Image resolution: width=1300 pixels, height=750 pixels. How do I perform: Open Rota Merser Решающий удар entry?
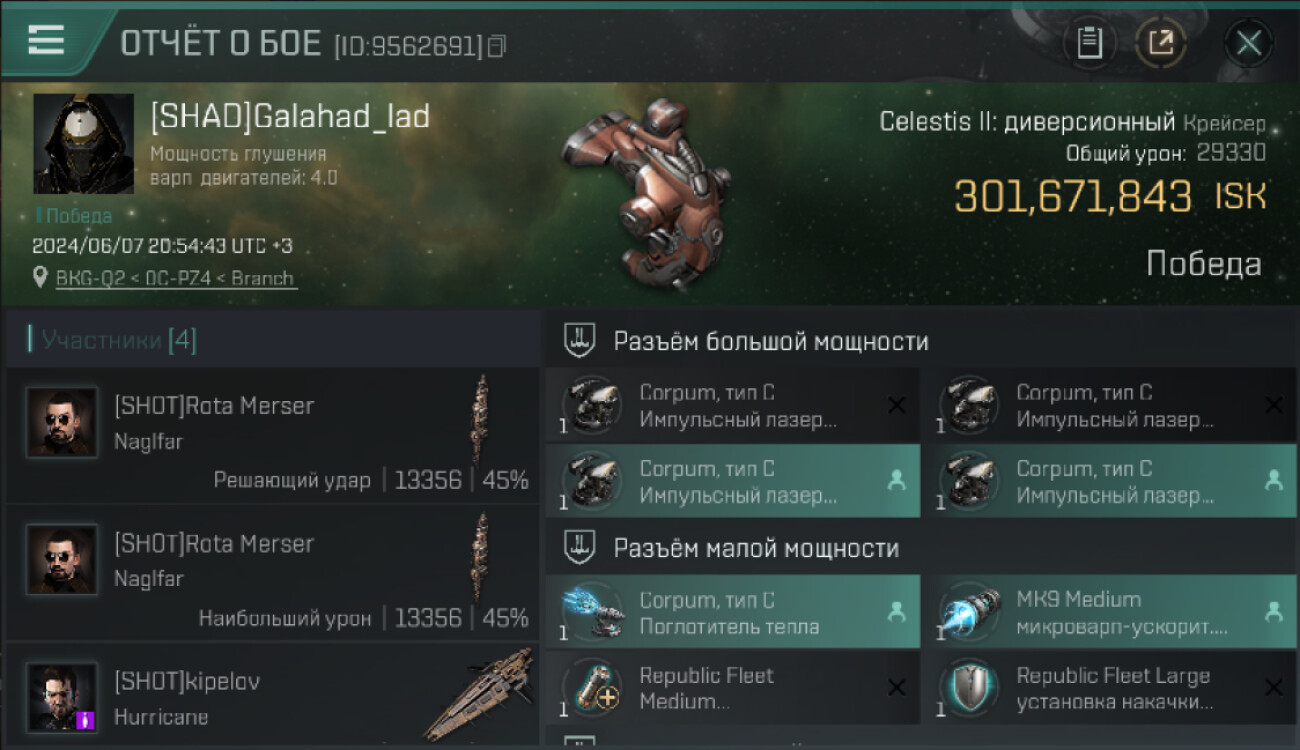(x=272, y=437)
